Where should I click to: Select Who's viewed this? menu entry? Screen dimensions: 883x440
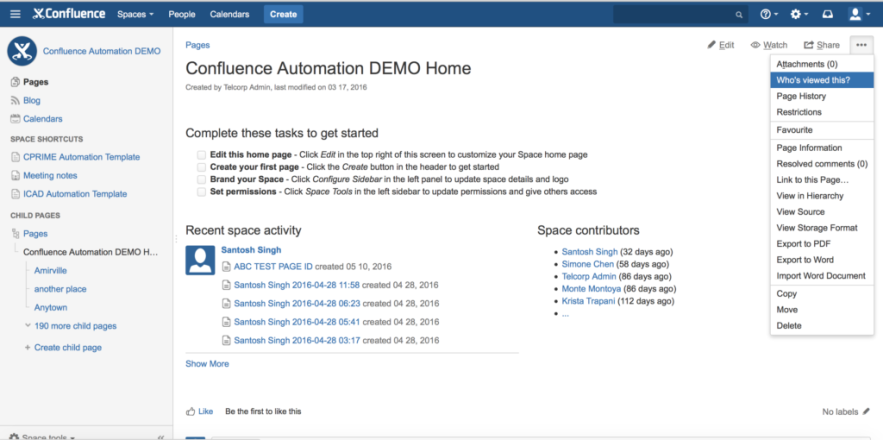[822, 80]
